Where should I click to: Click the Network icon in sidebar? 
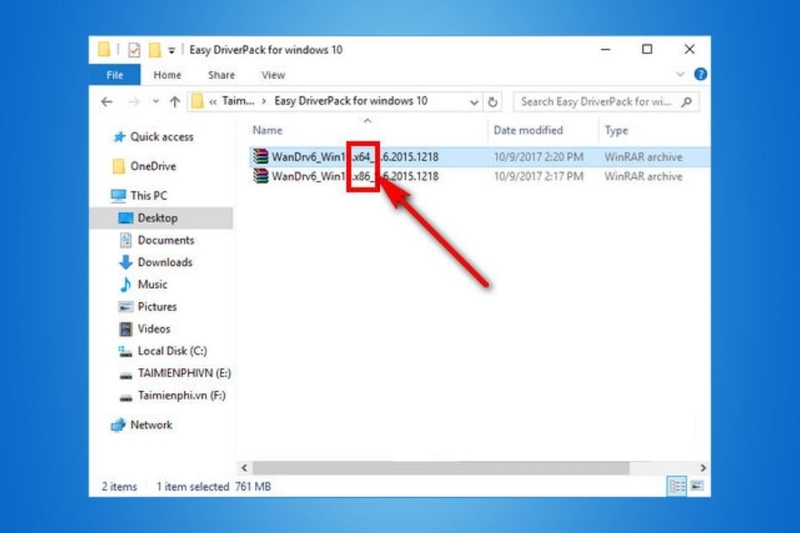coord(118,424)
